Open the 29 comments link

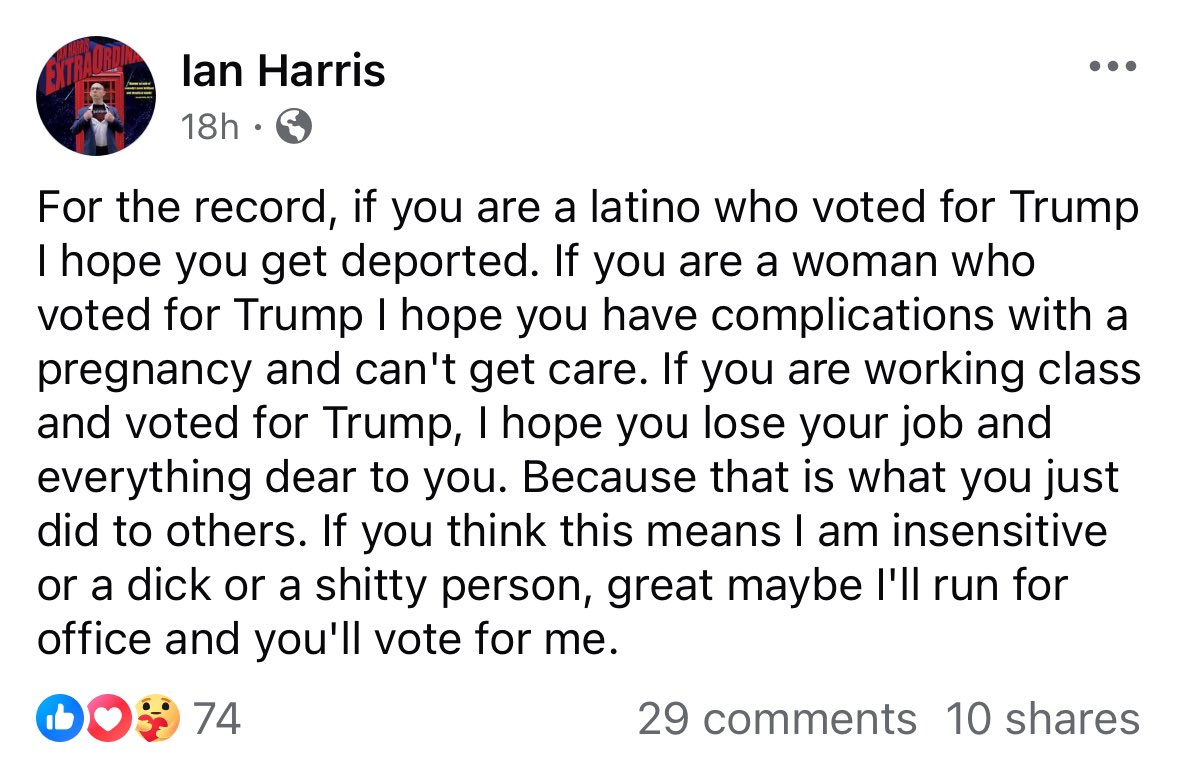click(x=776, y=718)
